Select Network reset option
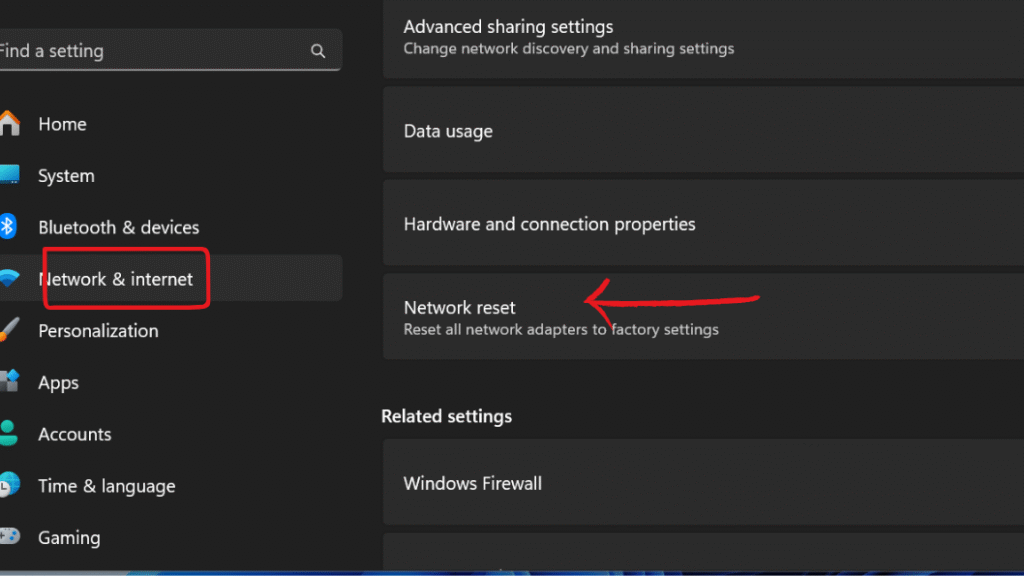The width and height of the screenshot is (1024, 576). 703,317
